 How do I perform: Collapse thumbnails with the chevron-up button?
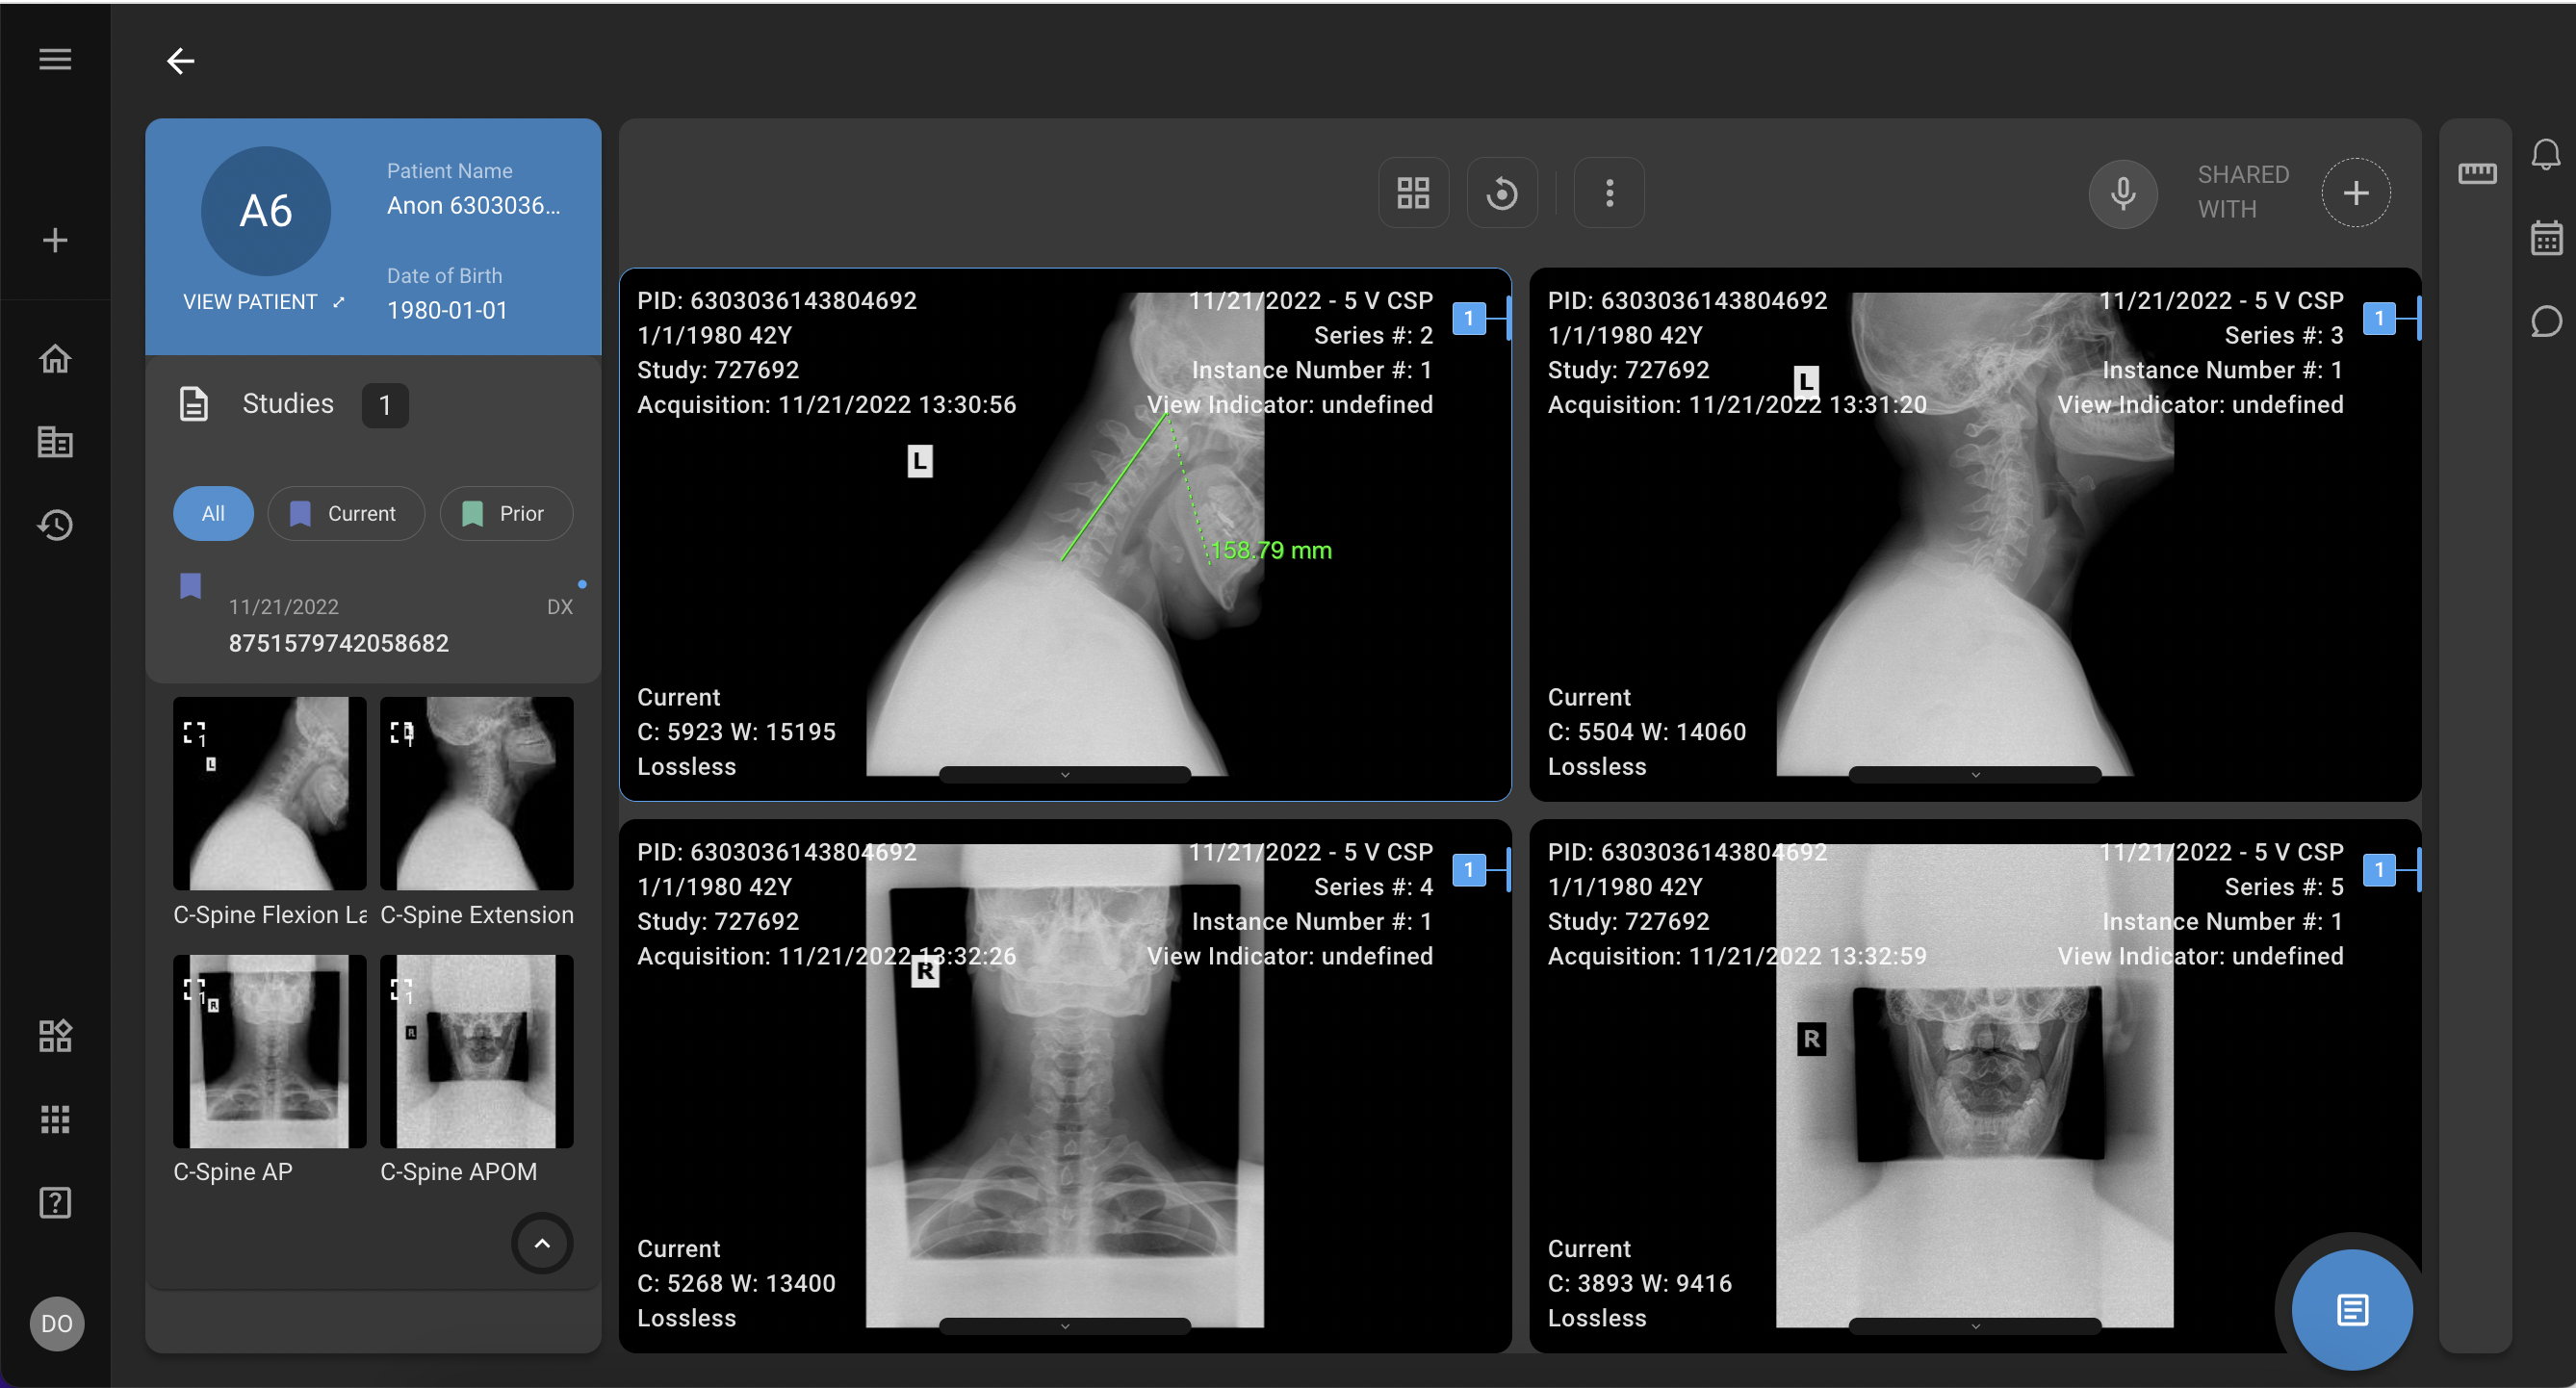click(x=542, y=1243)
